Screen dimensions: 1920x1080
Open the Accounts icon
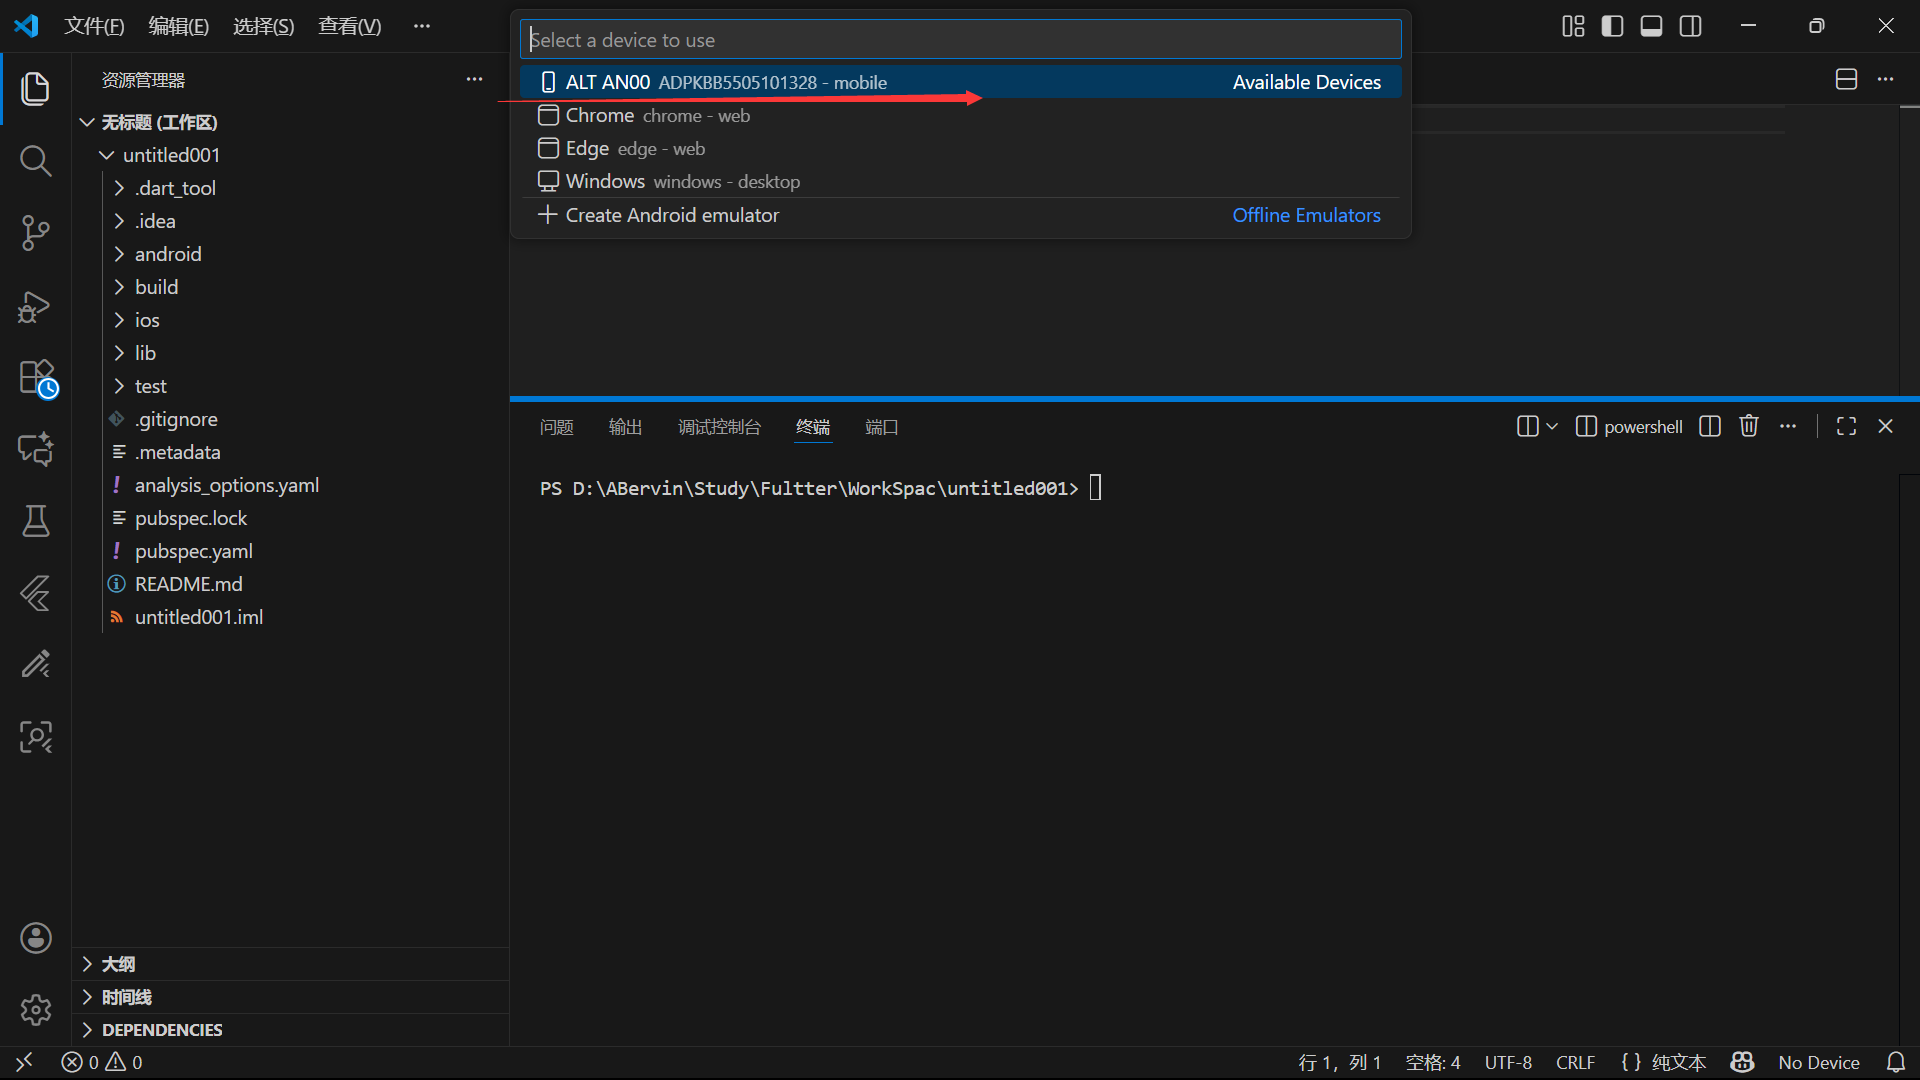point(35,938)
